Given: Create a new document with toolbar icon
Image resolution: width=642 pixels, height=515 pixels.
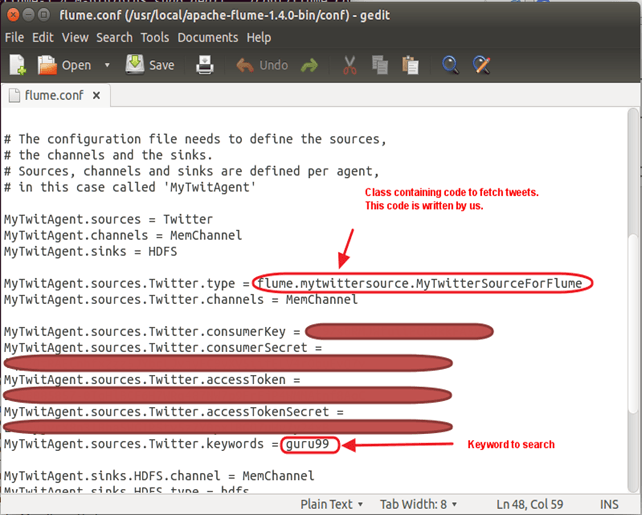Looking at the screenshot, I should (17, 65).
